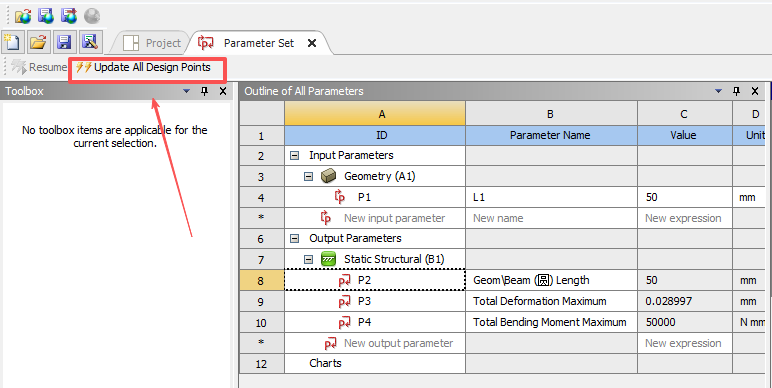This screenshot has height=388, width=772.
Task: Click the Open project folder icon
Action: pyautogui.click(x=38, y=42)
